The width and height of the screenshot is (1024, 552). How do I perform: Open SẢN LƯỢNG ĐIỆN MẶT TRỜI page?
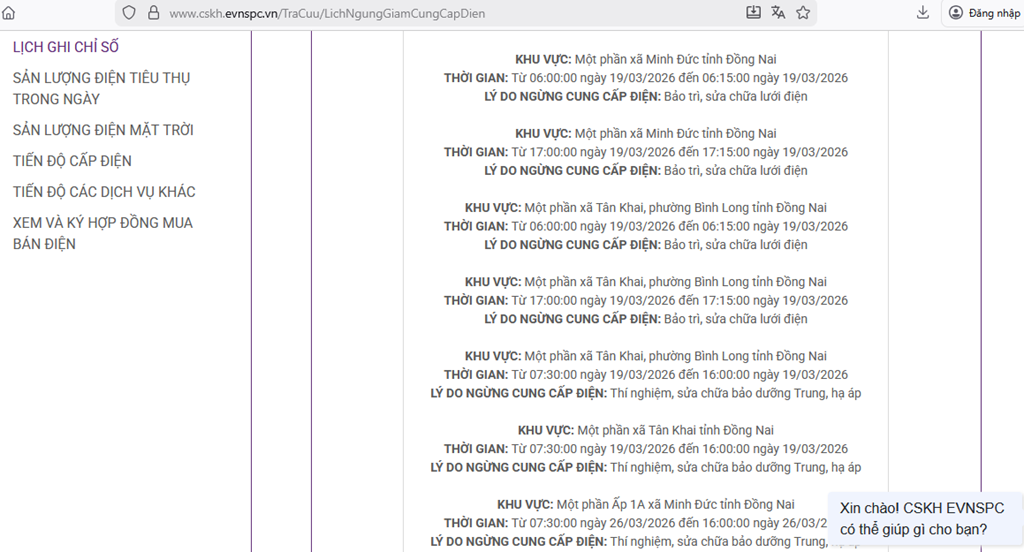pyautogui.click(x=103, y=130)
